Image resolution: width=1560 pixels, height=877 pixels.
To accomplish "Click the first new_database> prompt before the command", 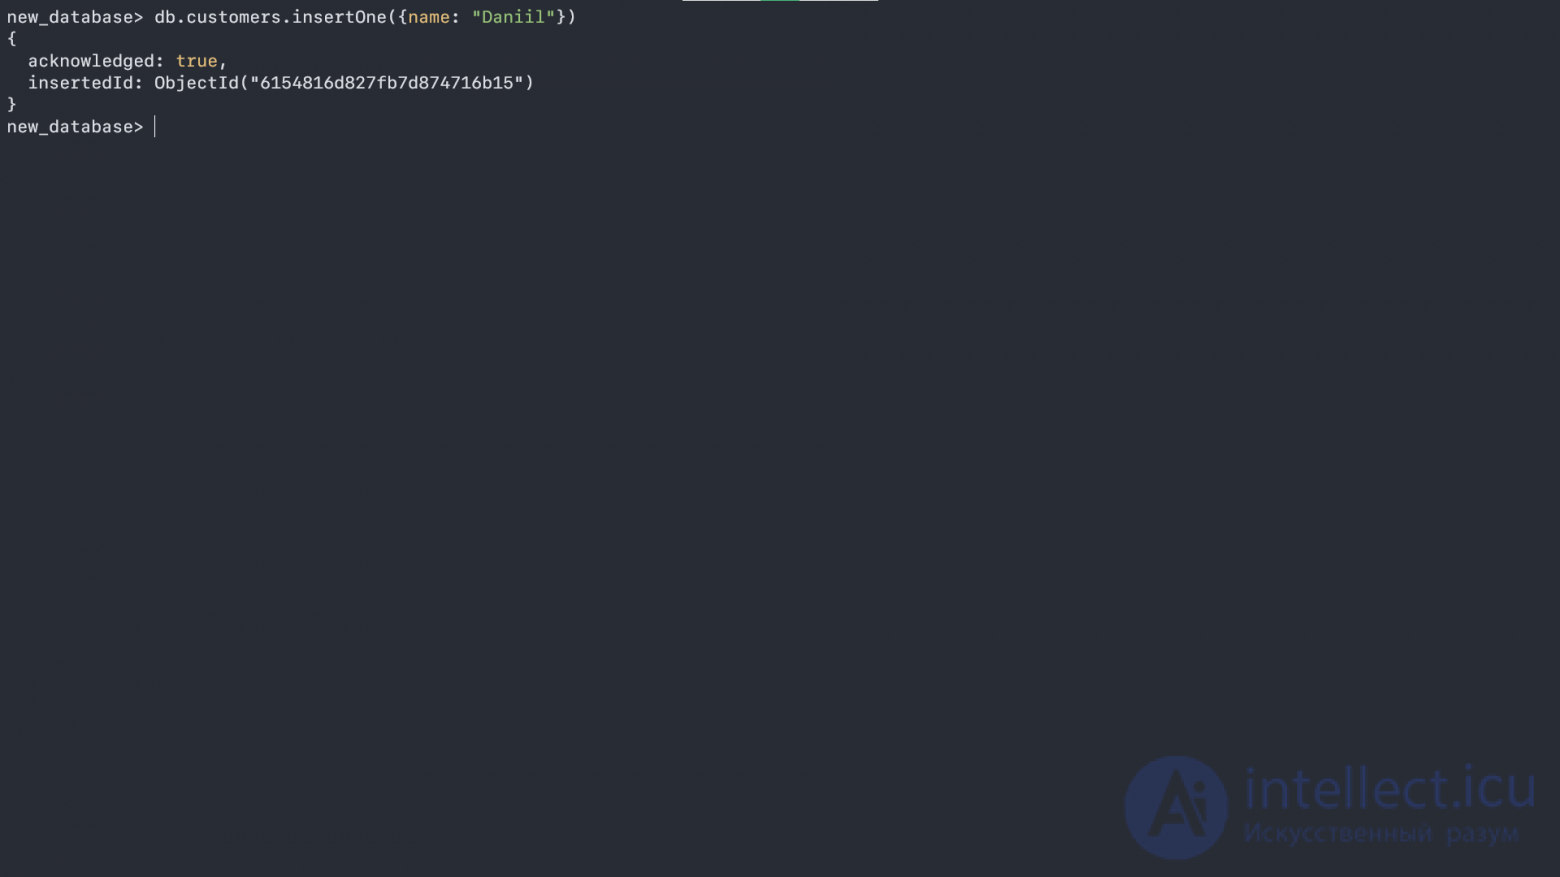I will click(75, 17).
